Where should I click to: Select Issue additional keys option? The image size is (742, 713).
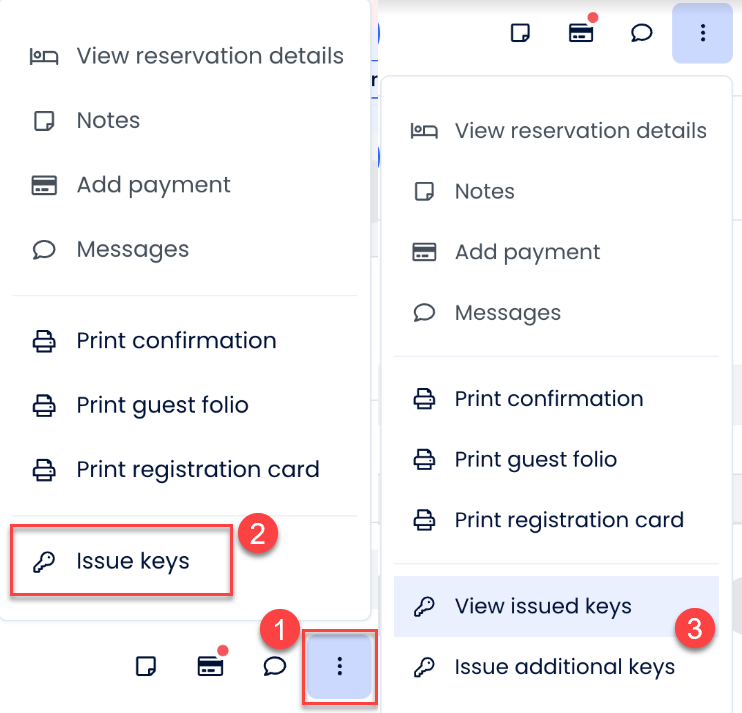point(564,667)
